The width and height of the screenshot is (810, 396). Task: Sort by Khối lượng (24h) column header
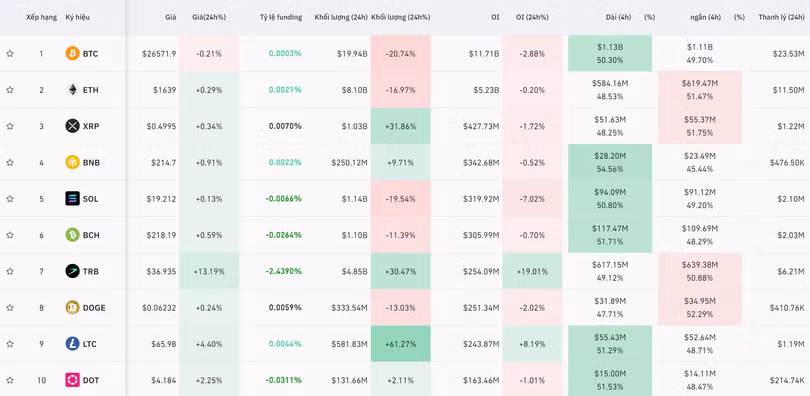[341, 17]
